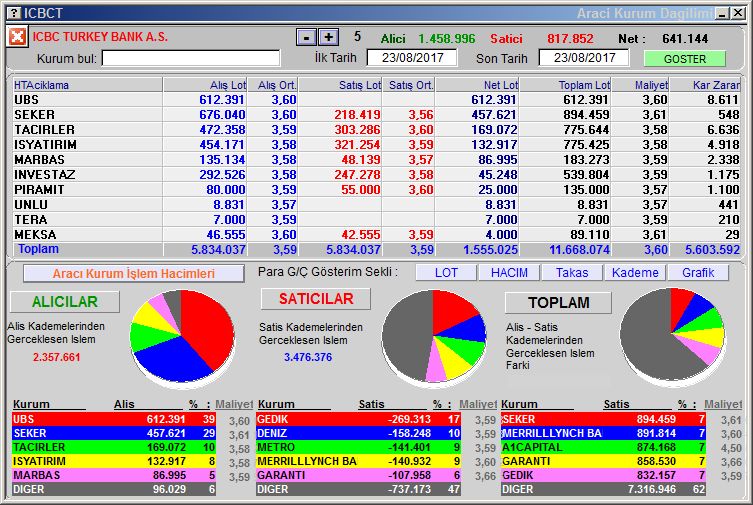Image resolution: width=753 pixels, height=505 pixels.
Task: Click blue DENIZ row in sellers list
Action: (358, 433)
